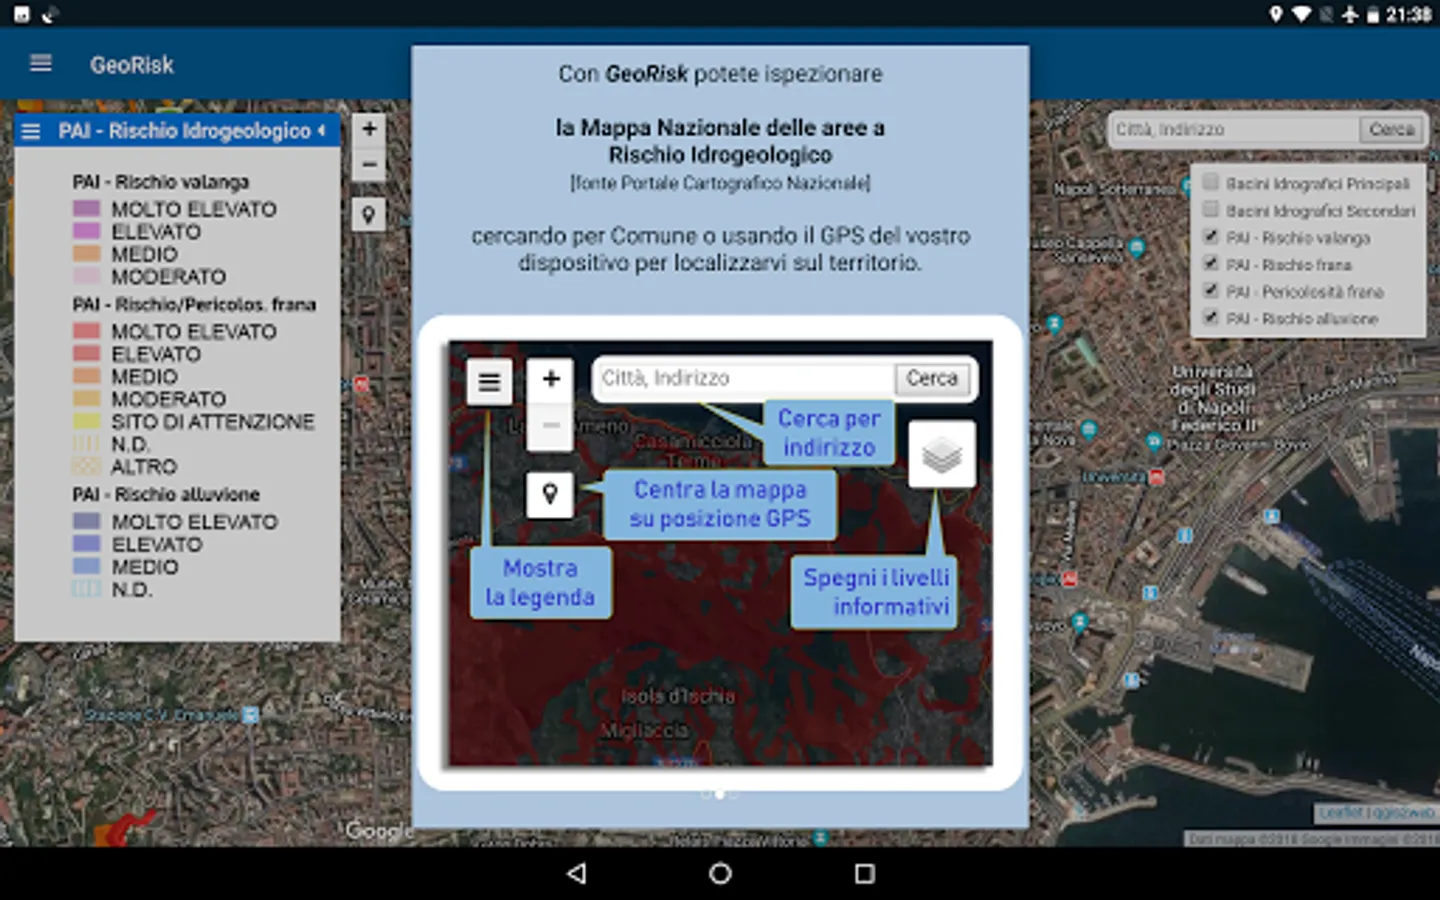Click Centra la mappa su posizione GPS callout
The image size is (1440, 900).
click(x=720, y=504)
